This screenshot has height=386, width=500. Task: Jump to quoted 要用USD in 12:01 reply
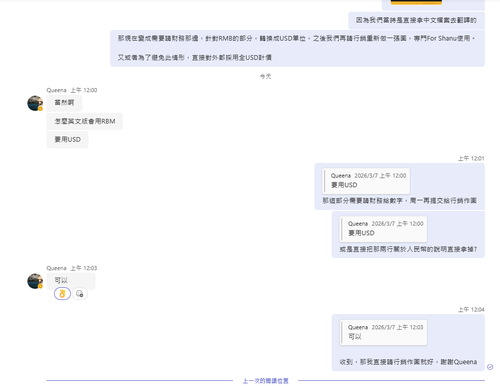(x=366, y=181)
